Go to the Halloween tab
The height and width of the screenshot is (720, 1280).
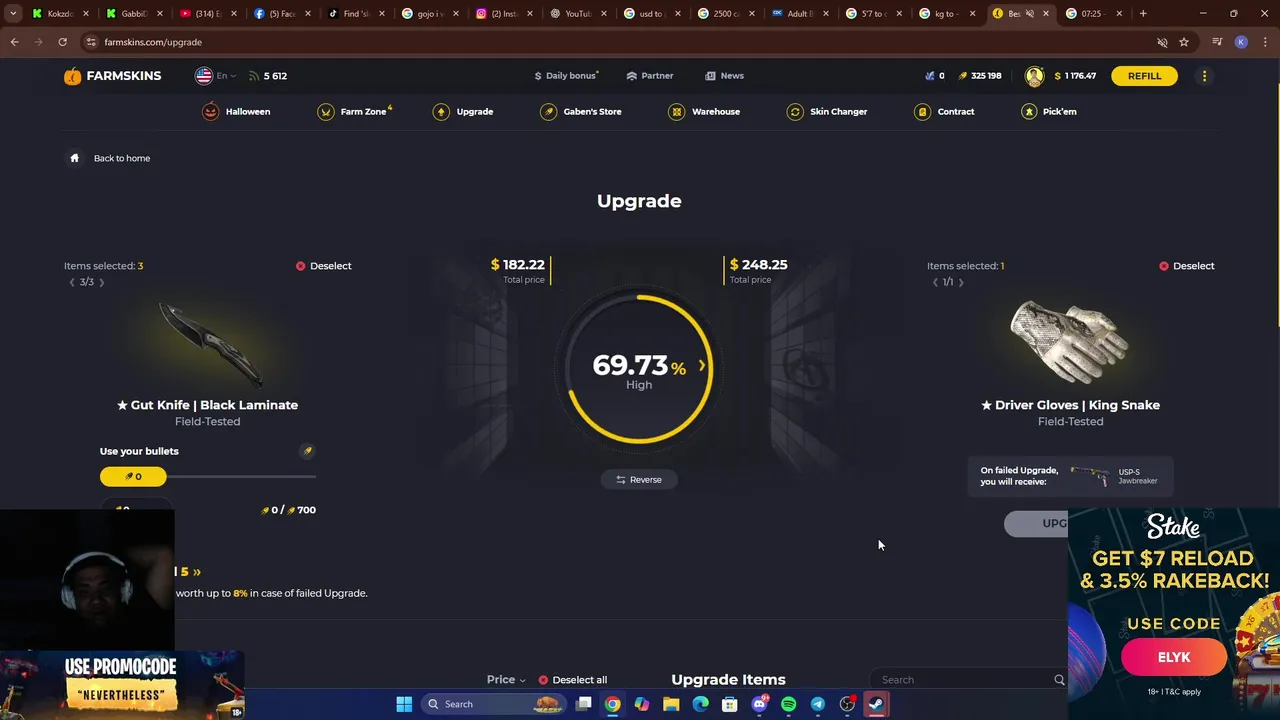tap(237, 112)
